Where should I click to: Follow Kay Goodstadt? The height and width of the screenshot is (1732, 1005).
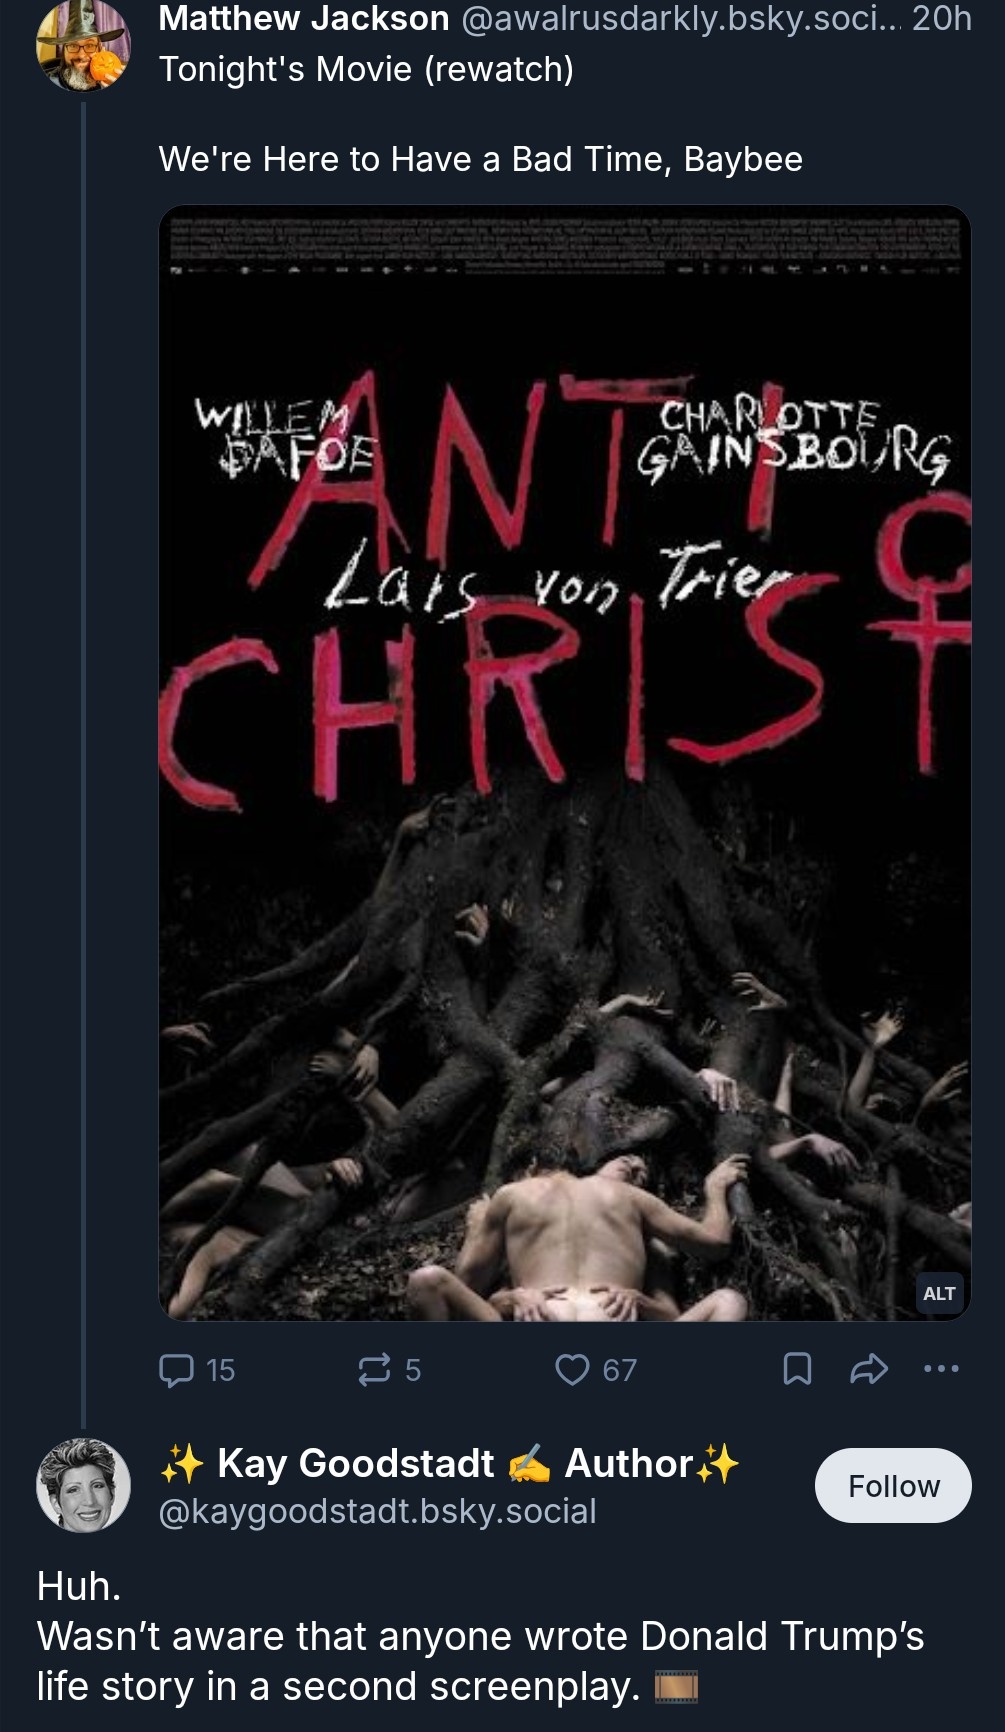click(893, 1486)
